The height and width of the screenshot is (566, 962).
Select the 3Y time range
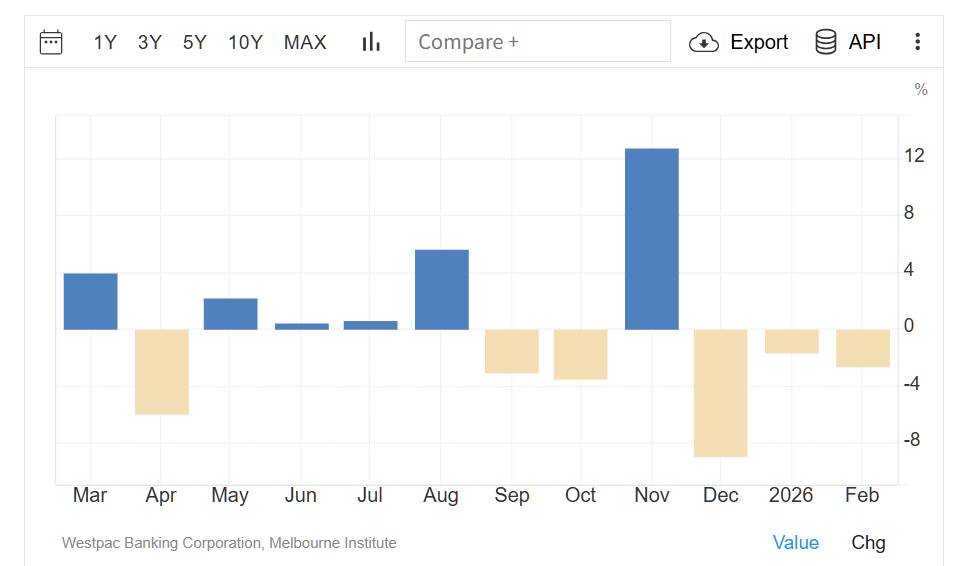pyautogui.click(x=150, y=42)
